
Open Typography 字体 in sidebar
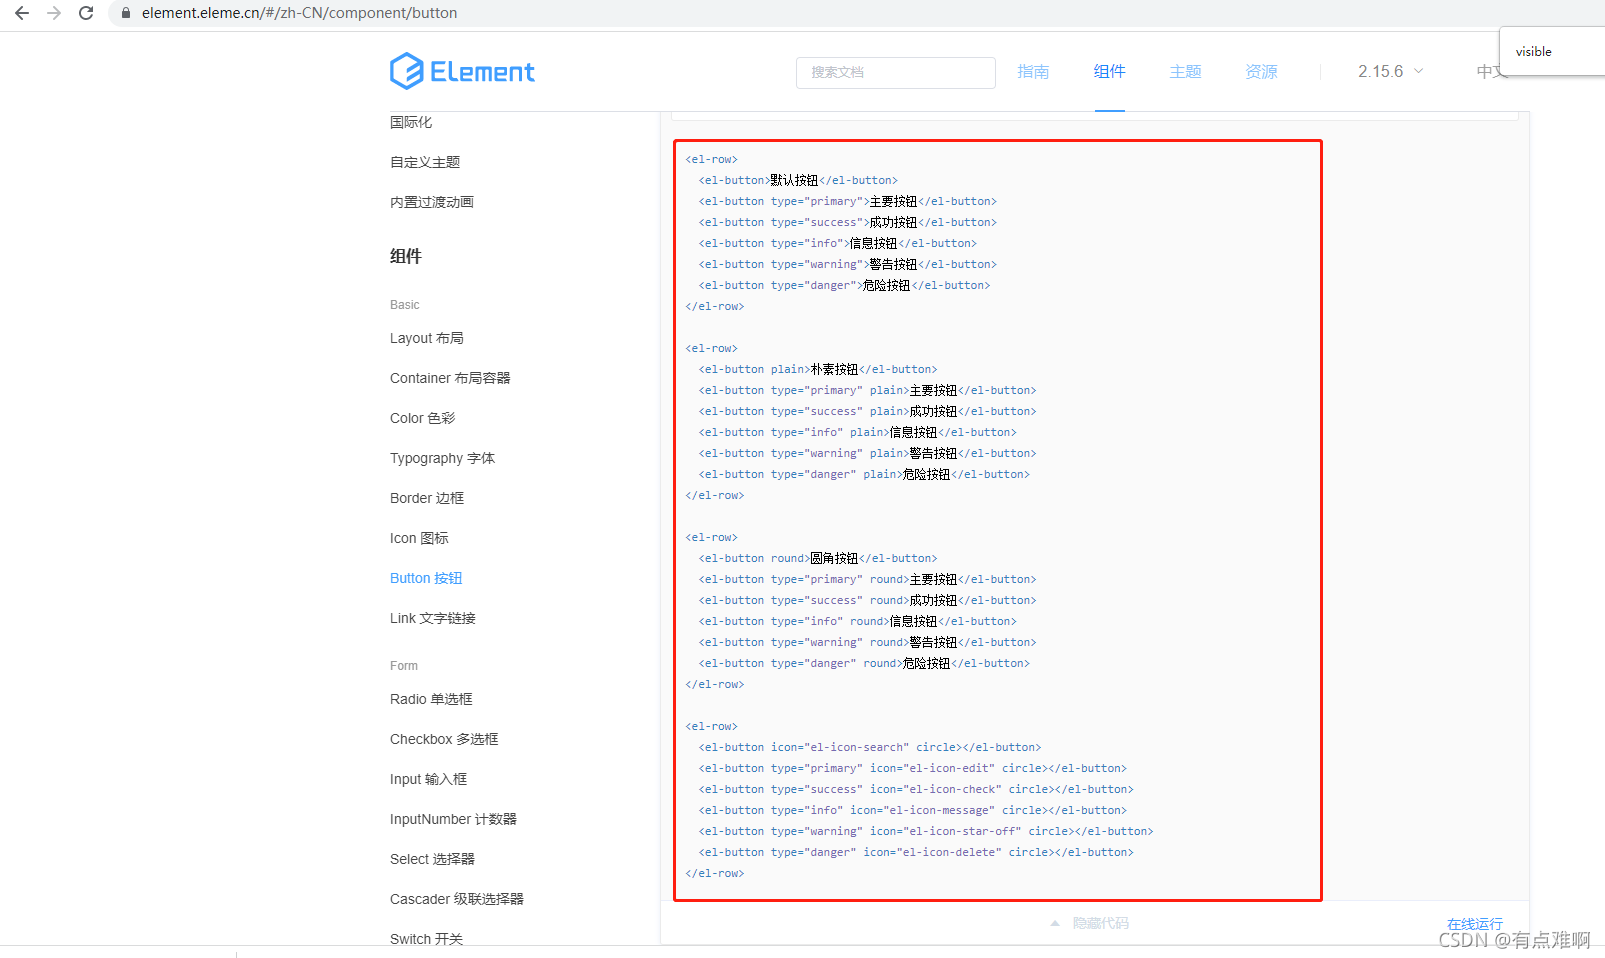click(442, 458)
